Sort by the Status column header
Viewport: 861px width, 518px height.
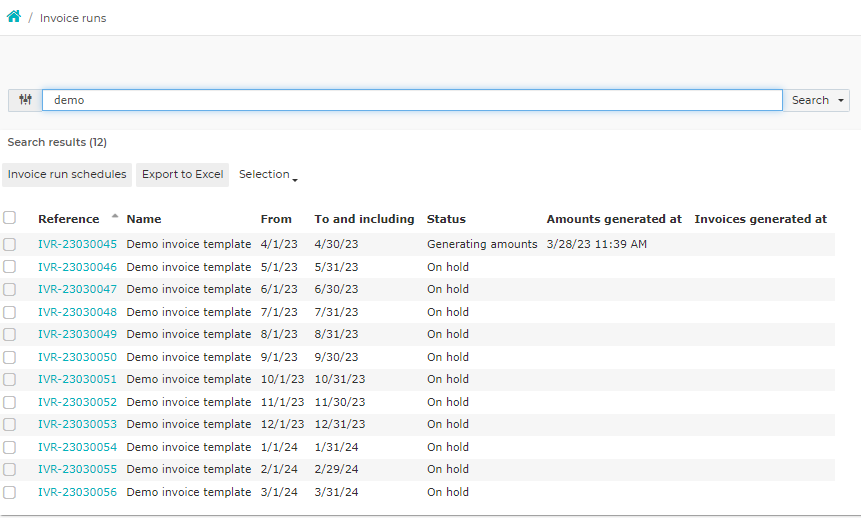(446, 219)
